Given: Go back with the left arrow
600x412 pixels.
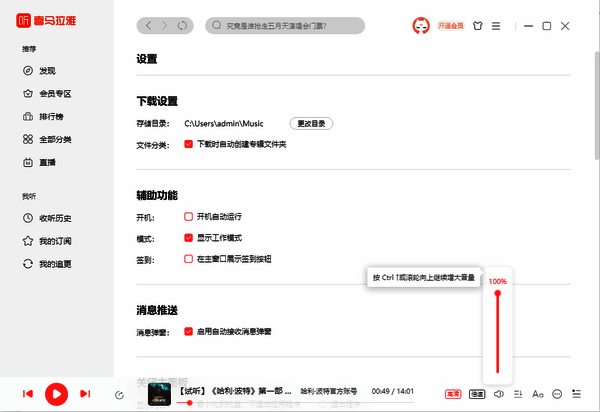Looking at the screenshot, I should click(x=148, y=26).
